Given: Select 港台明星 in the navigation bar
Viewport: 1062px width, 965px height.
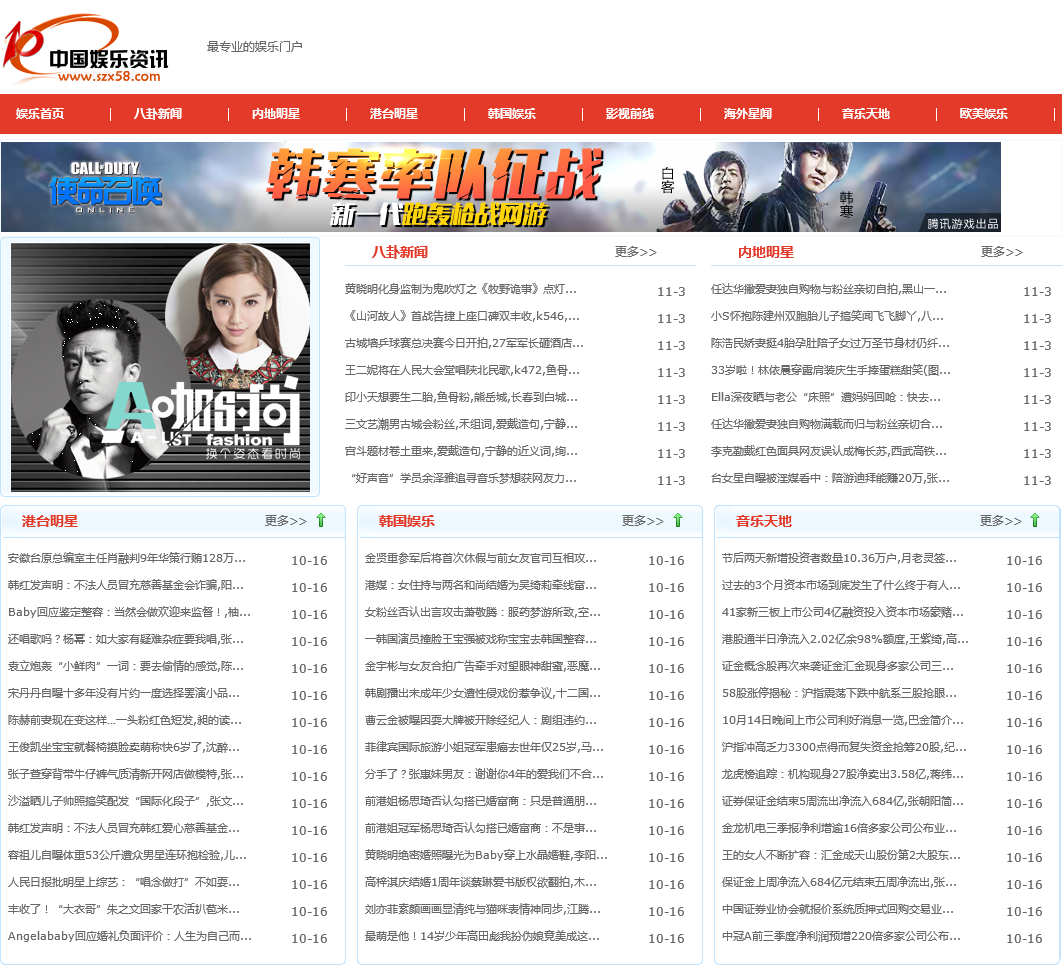Looking at the screenshot, I should [x=394, y=114].
